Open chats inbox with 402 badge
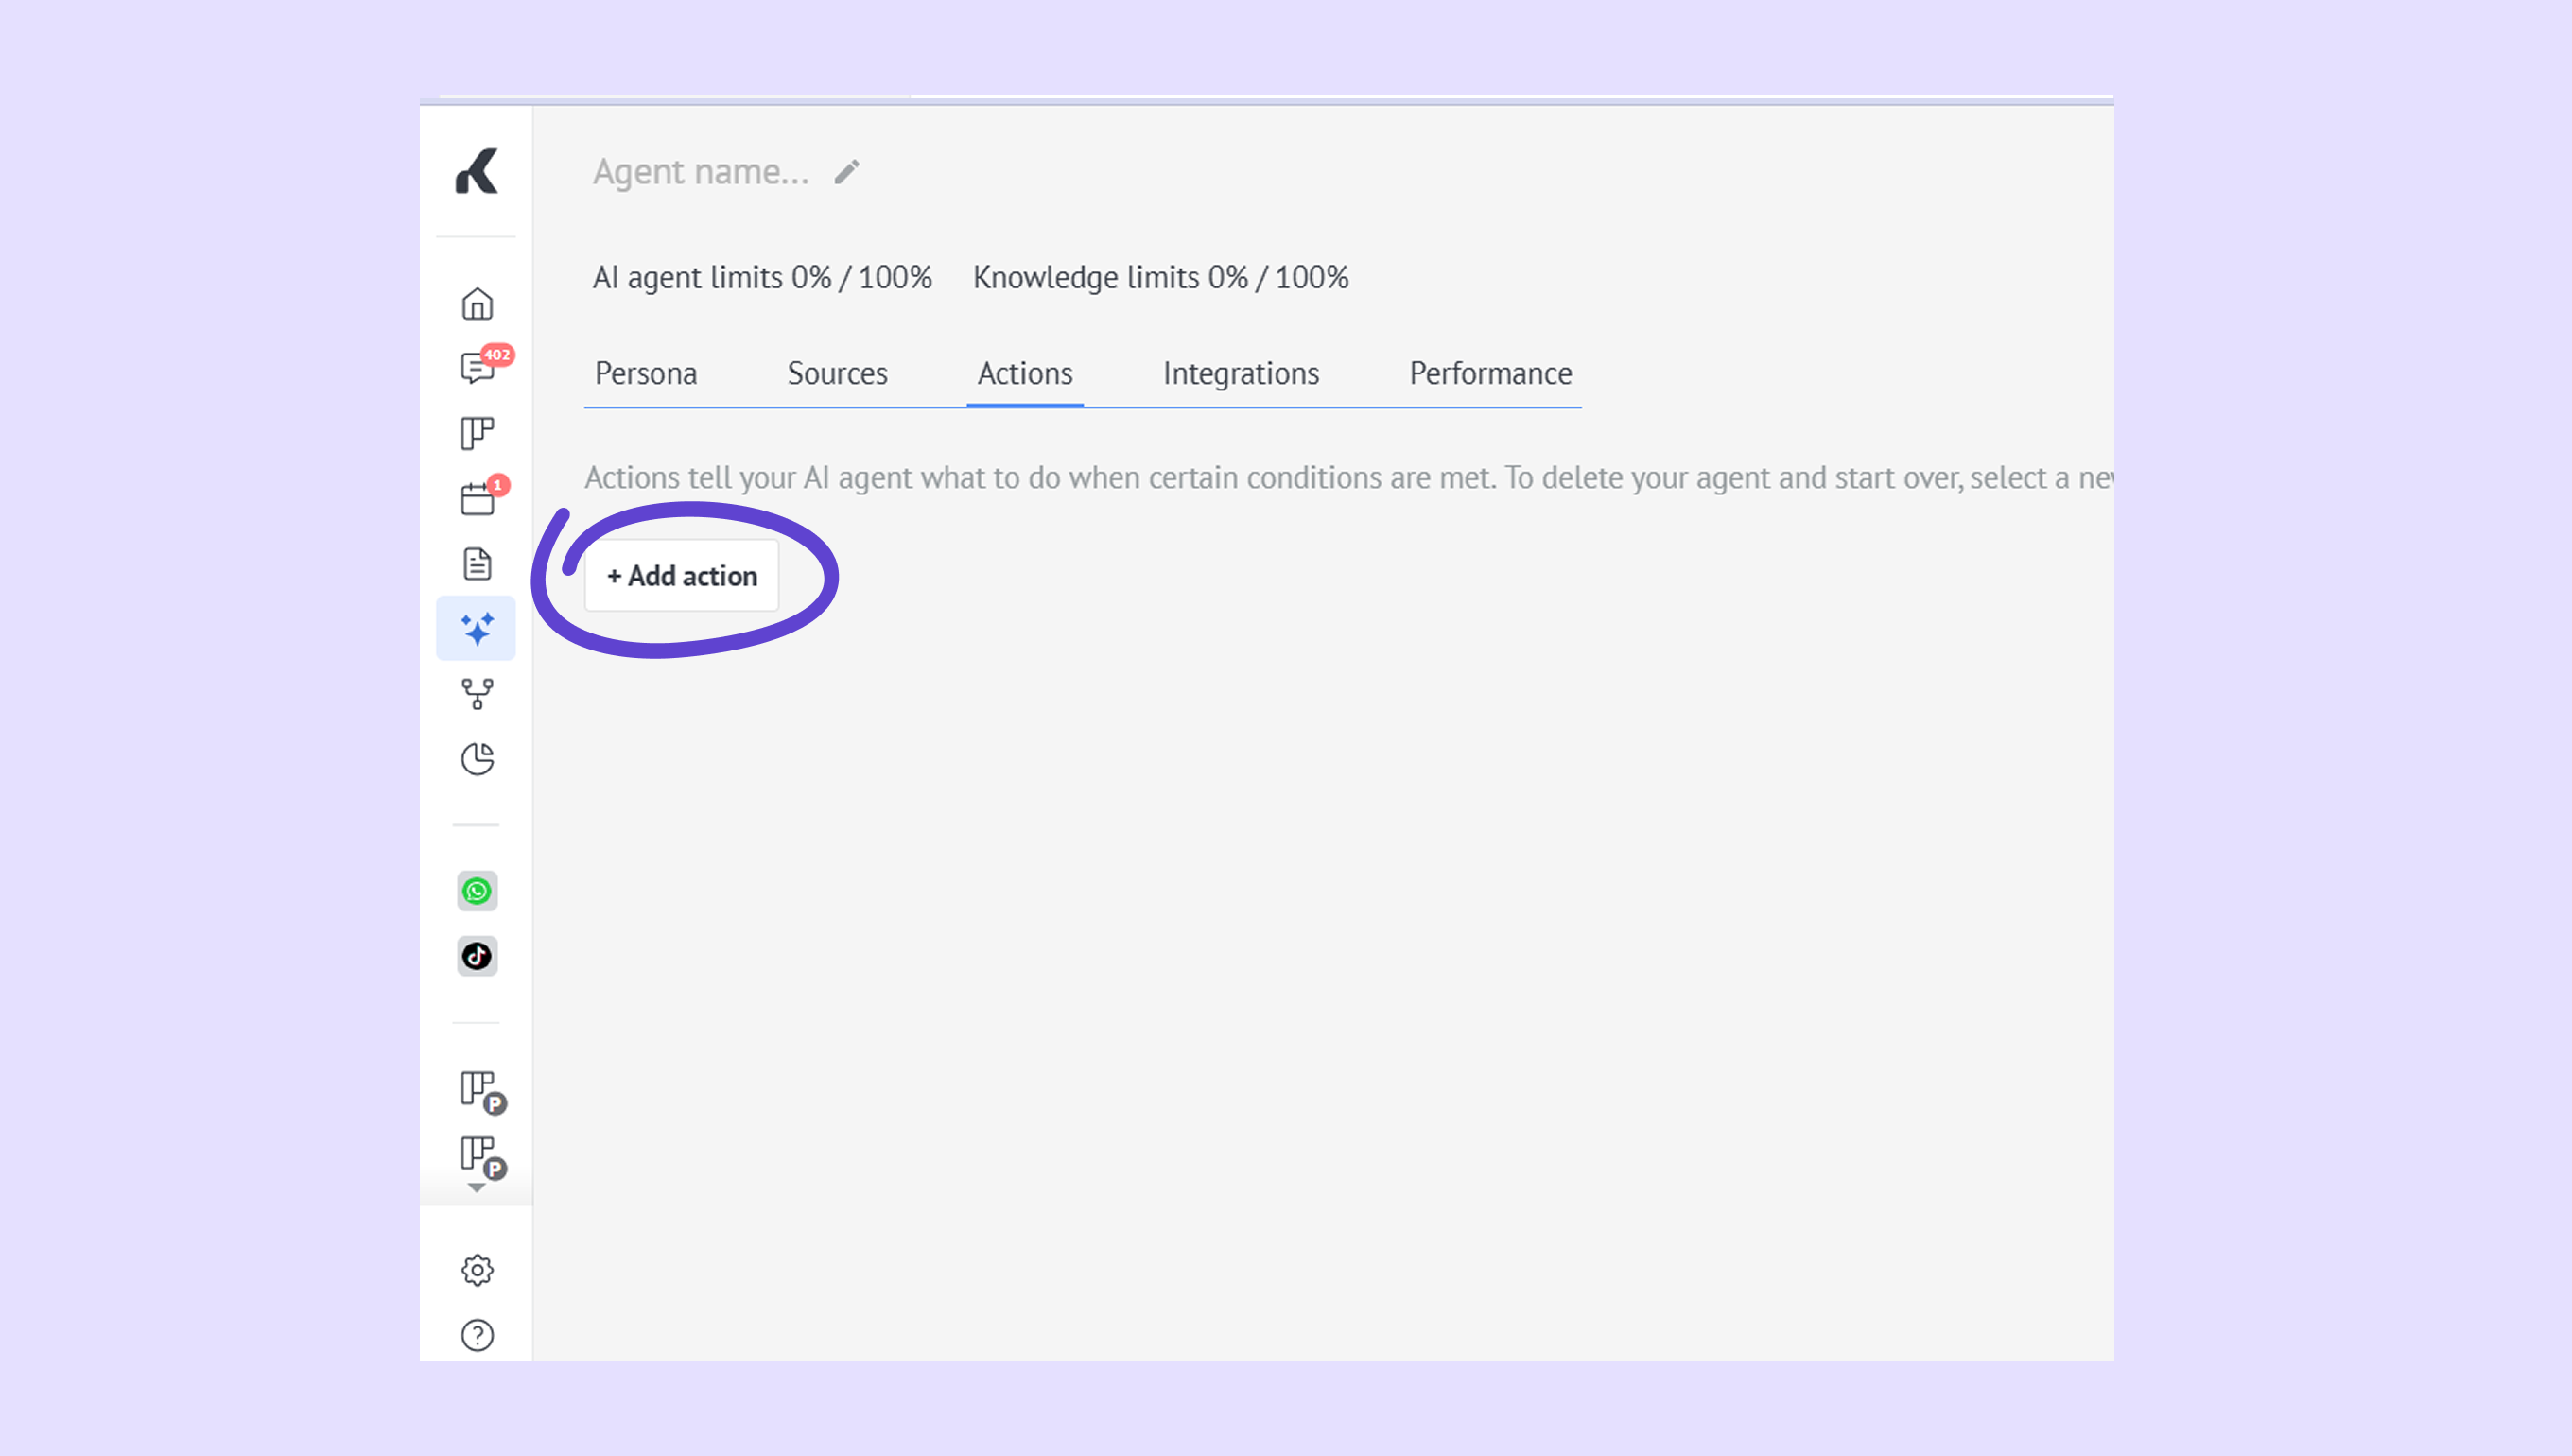 click(x=478, y=368)
